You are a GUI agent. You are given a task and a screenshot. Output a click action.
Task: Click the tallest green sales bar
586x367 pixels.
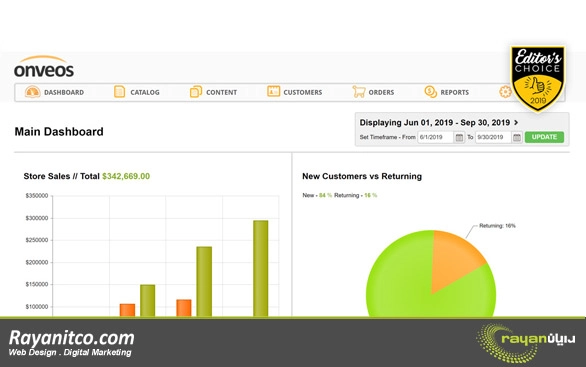[260, 268]
